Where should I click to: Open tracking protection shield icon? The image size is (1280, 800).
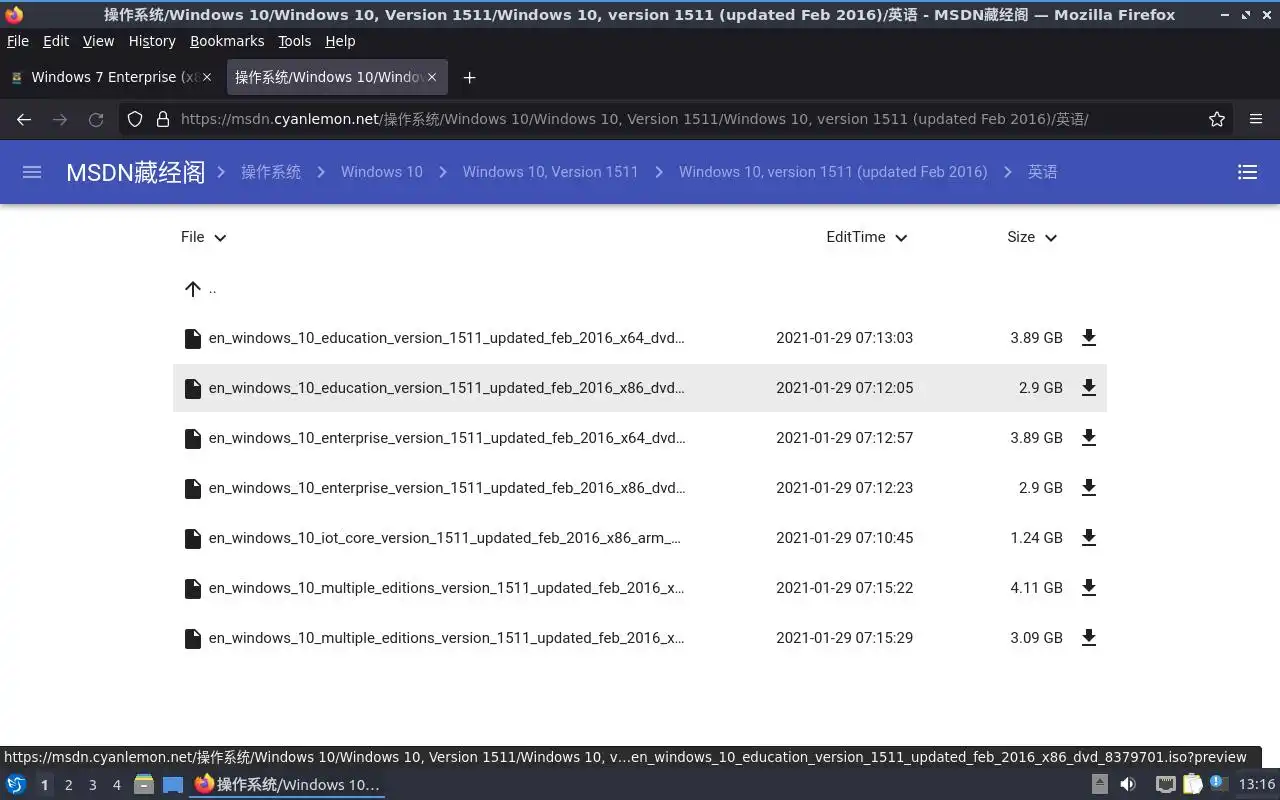tap(135, 119)
